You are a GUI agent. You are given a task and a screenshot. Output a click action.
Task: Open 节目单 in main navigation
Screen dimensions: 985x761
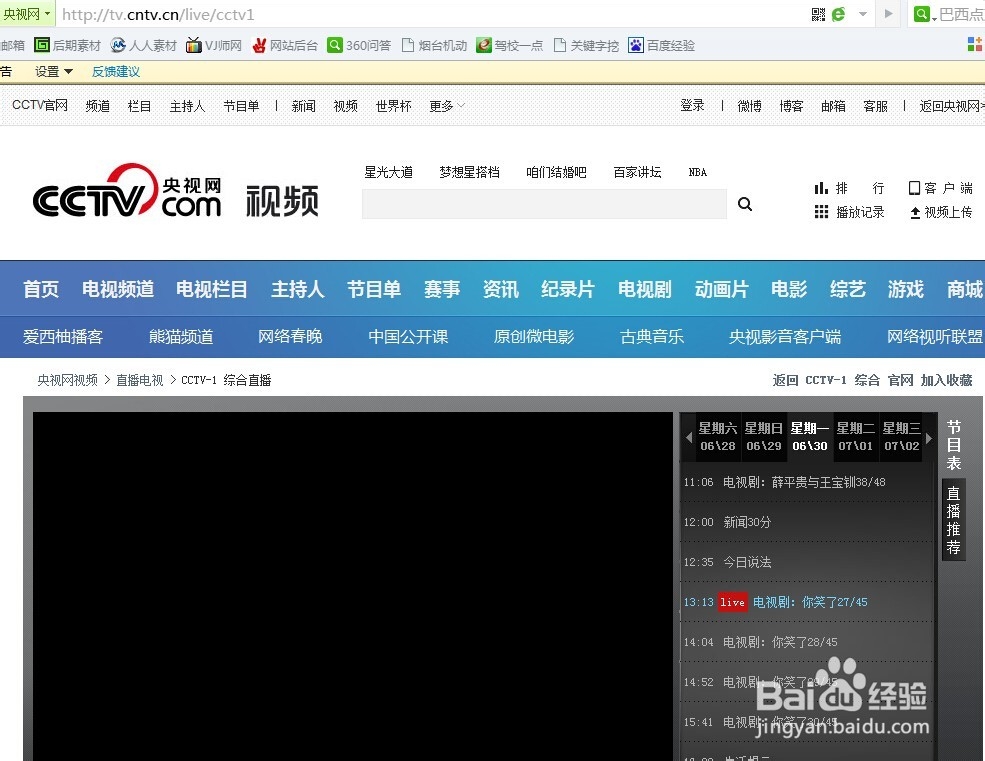pos(374,289)
